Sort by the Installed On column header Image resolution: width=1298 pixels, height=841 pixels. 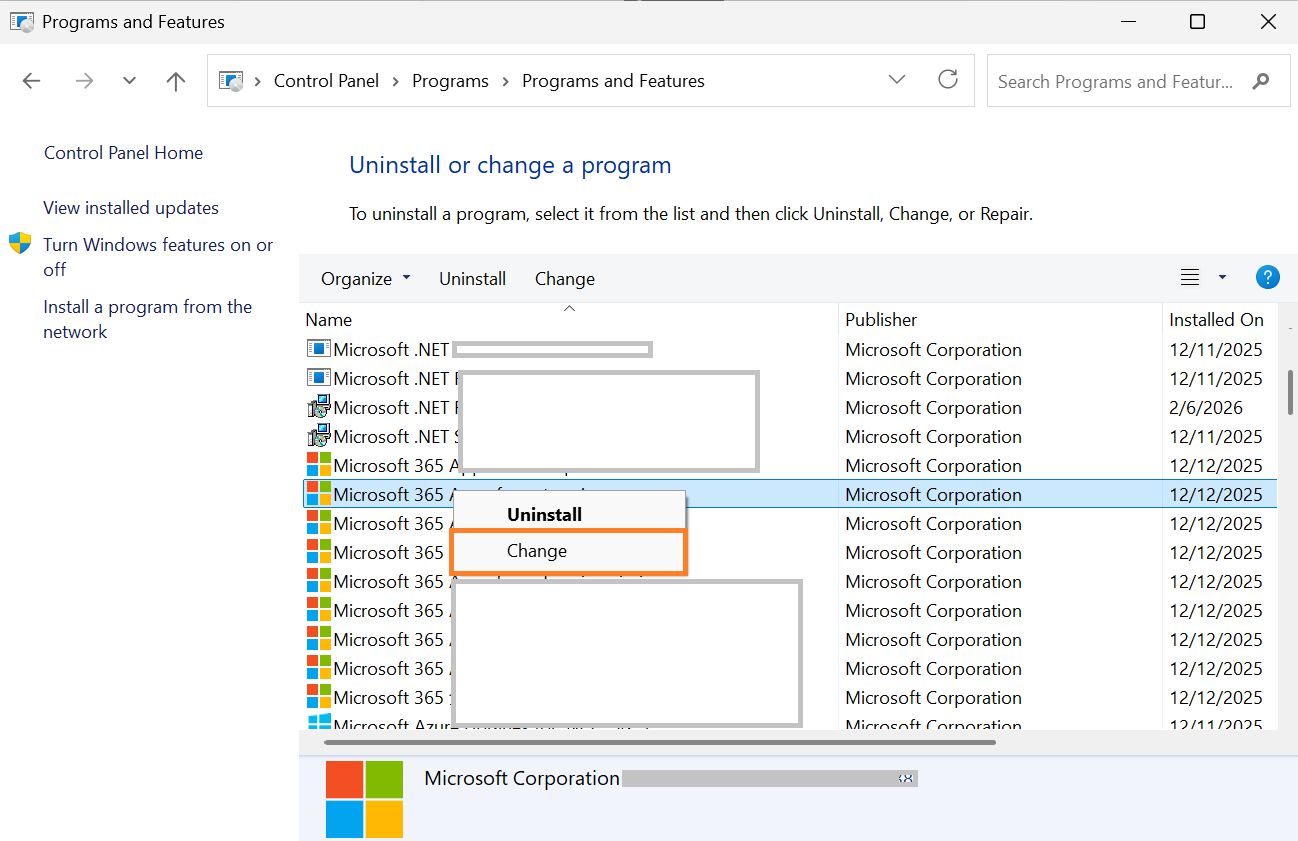(x=1217, y=320)
